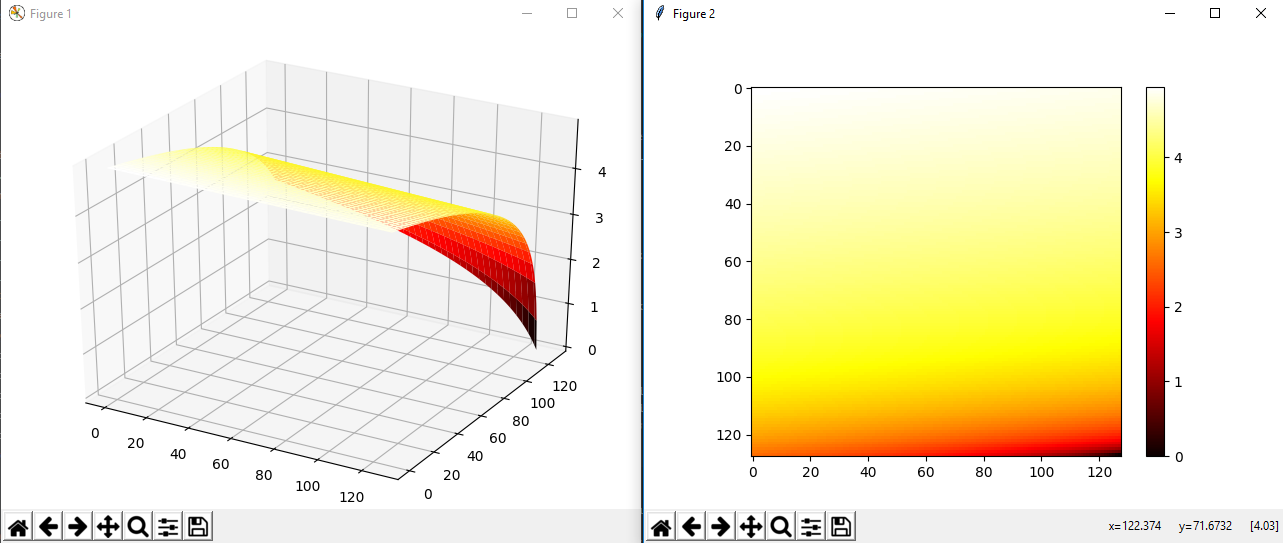Reset the Figure 2 view with Home icon
Screen dimensions: 1283x543
(x=661, y=526)
